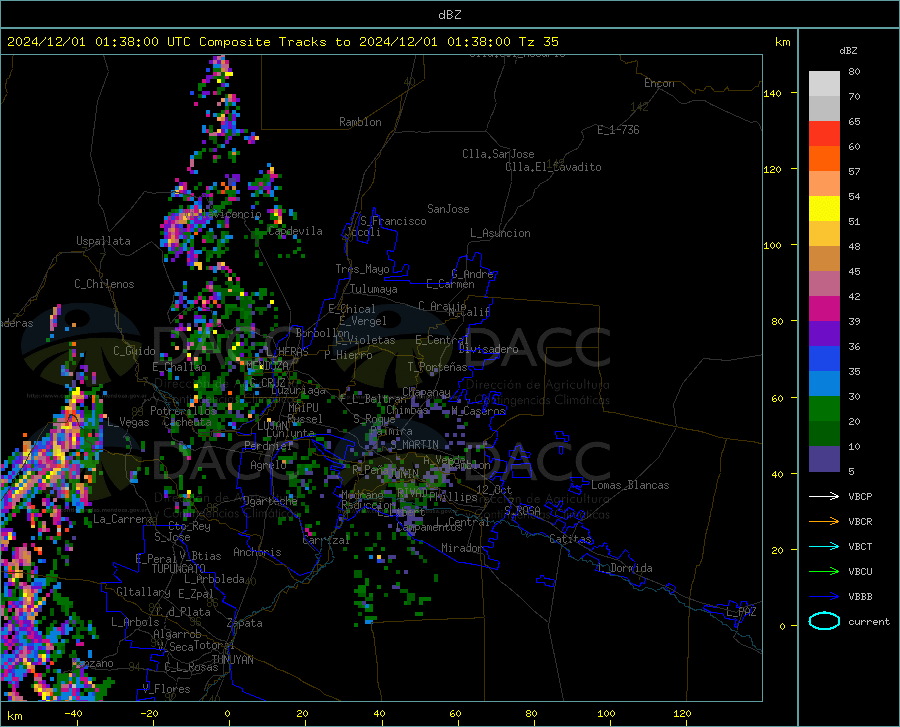Click the cyan 'current' ellipse icon
Viewport: 900px width, 727px height.
[824, 621]
